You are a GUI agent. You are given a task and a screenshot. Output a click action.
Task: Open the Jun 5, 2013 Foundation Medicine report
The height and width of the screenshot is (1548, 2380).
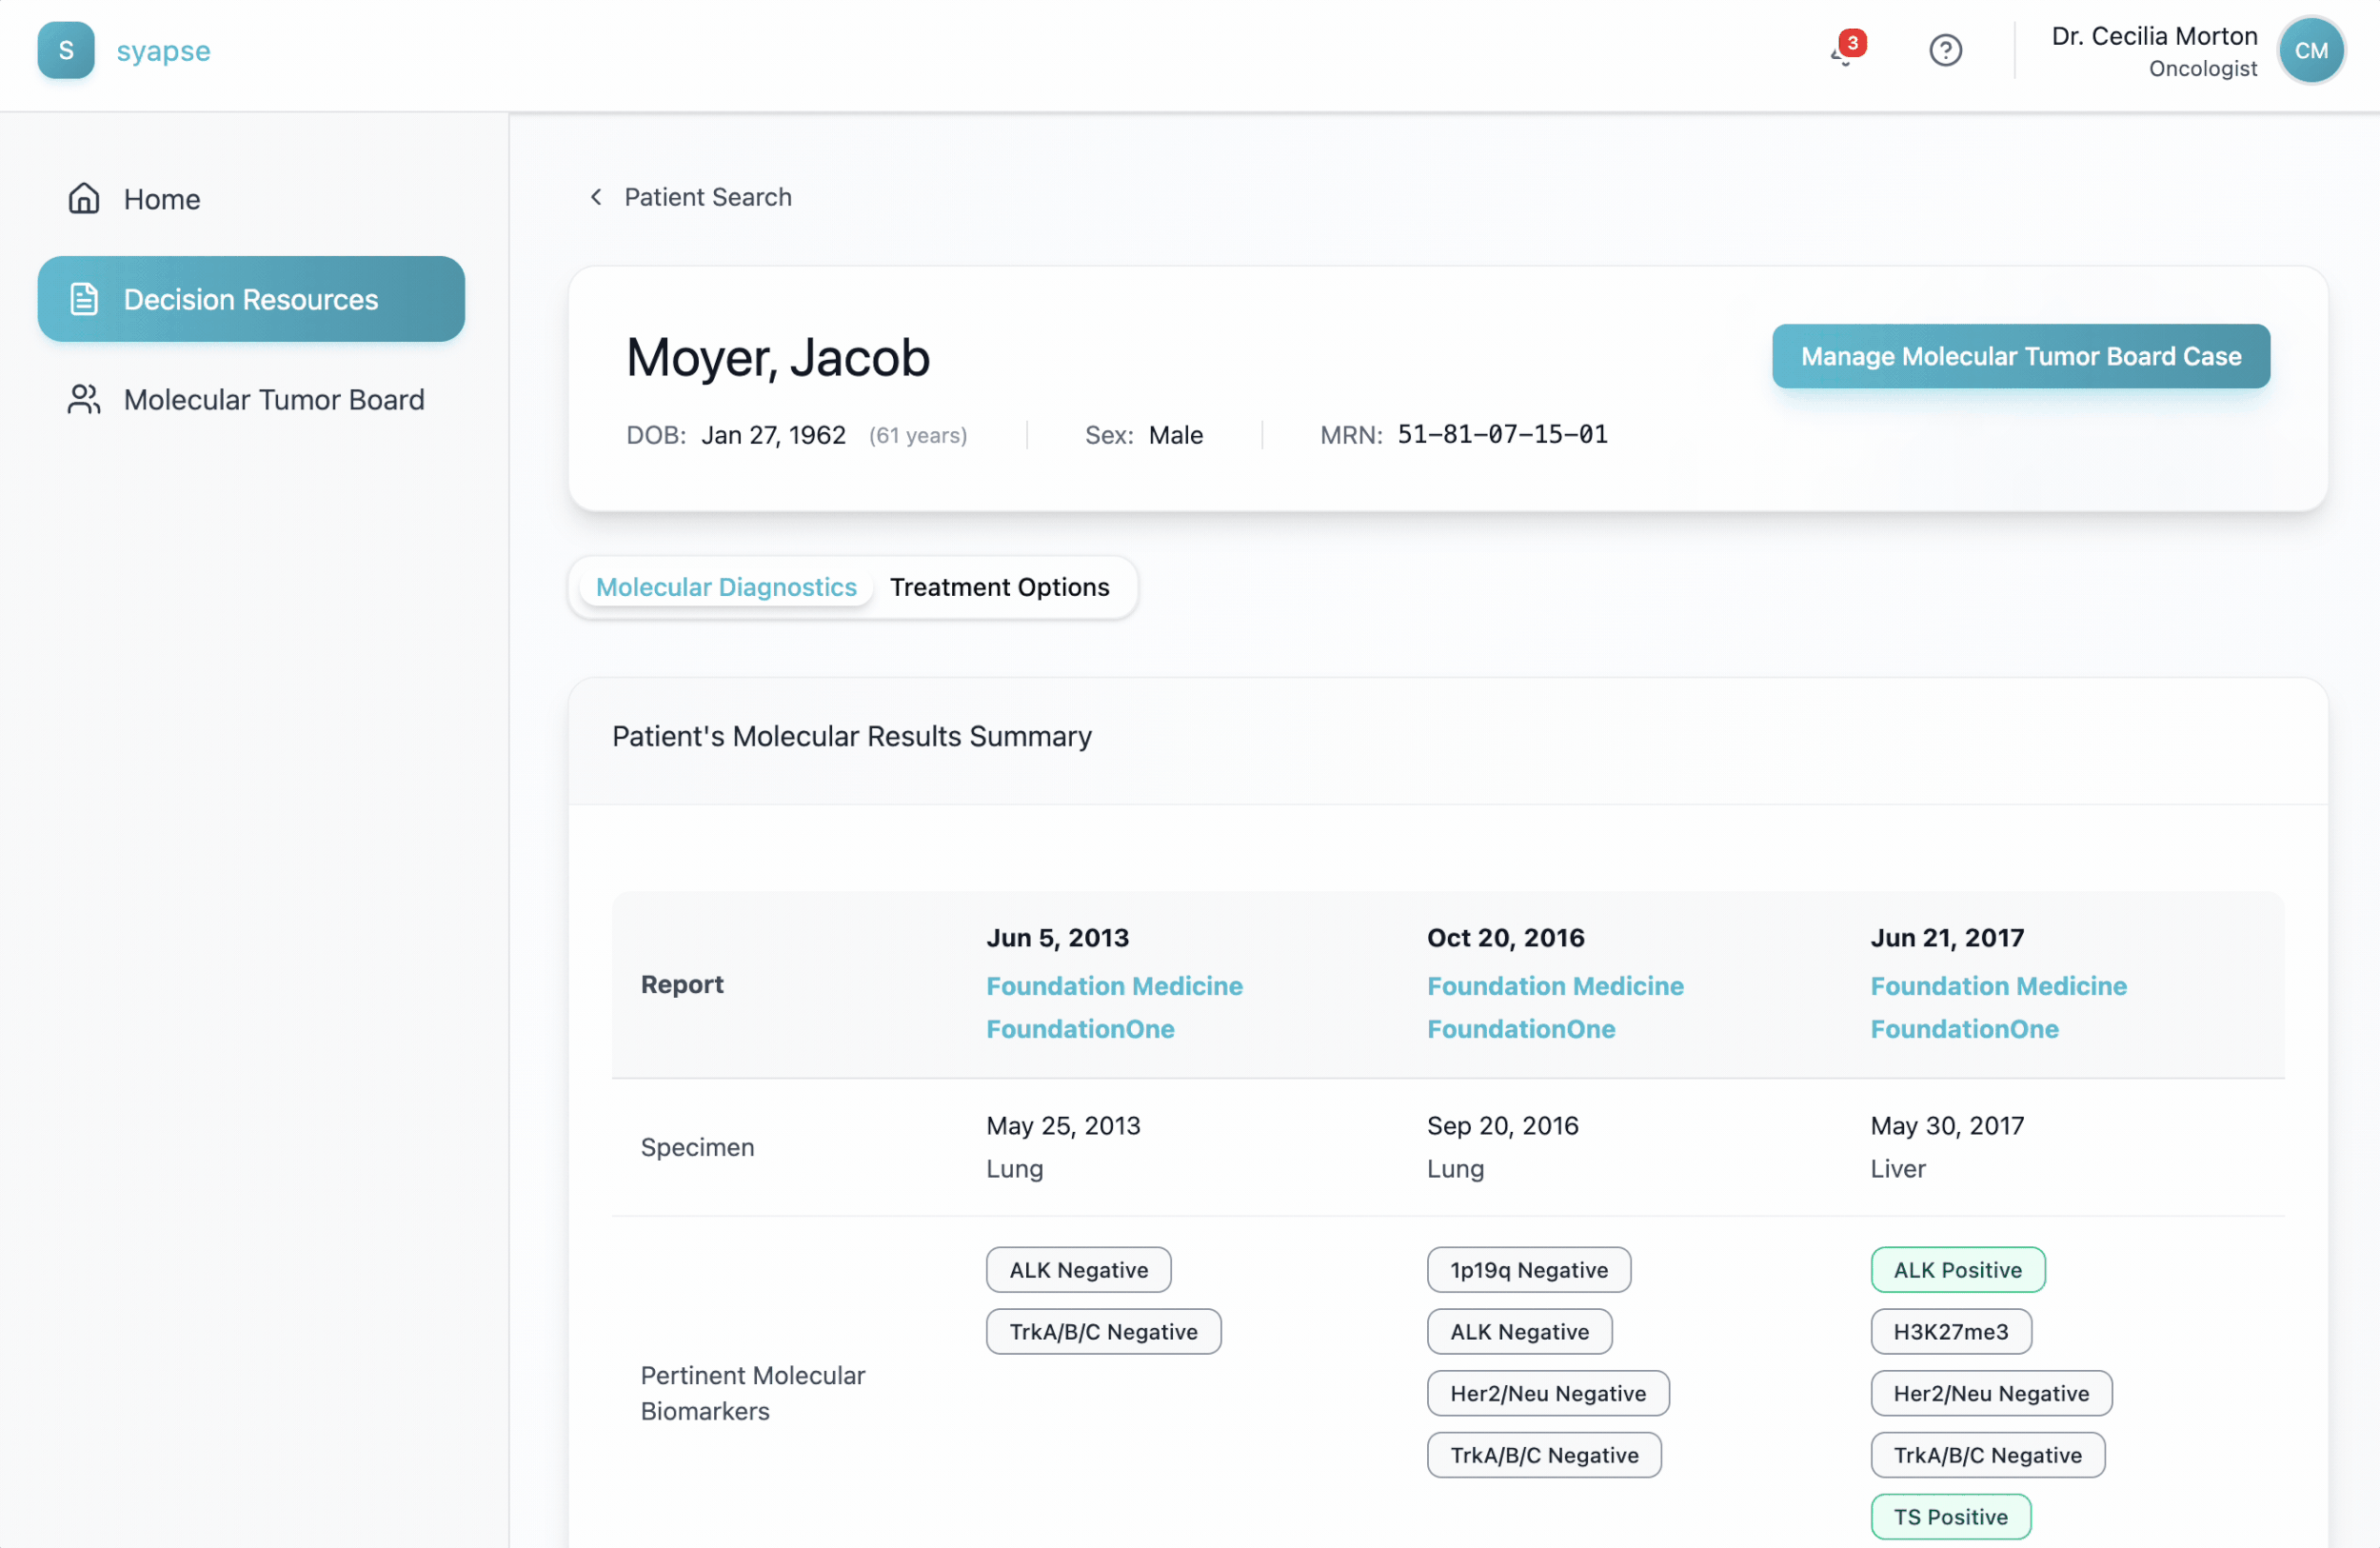[1114, 986]
